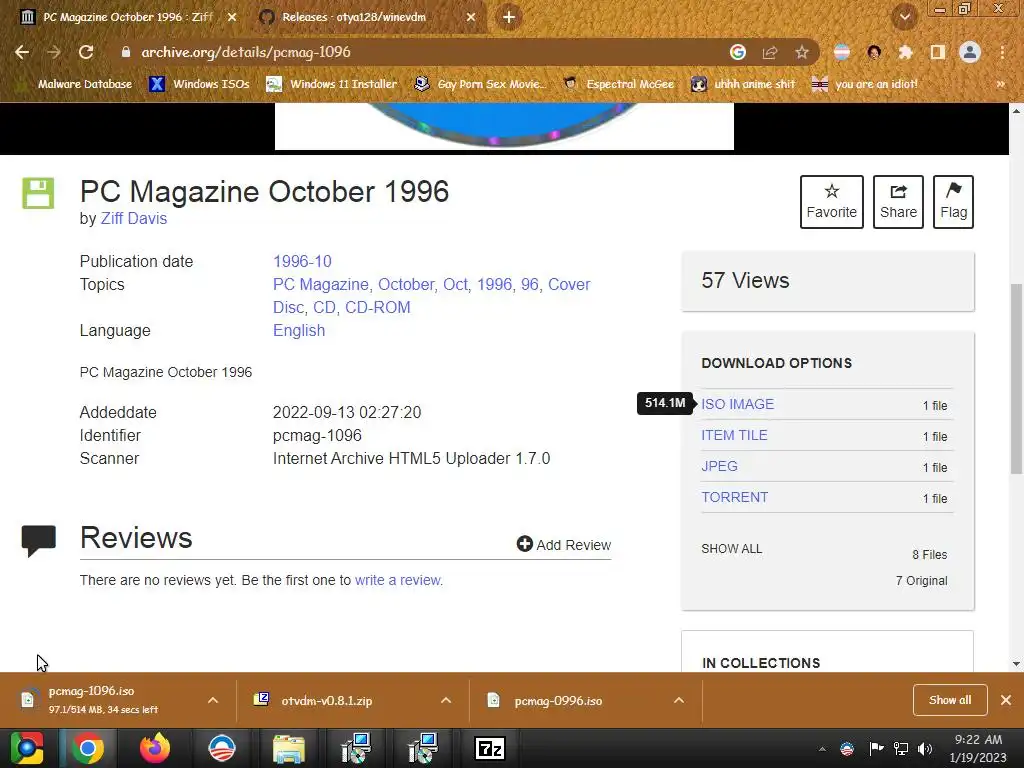
Task: Switch to Releases otya128/winevdm tab
Action: pyautogui.click(x=353, y=18)
